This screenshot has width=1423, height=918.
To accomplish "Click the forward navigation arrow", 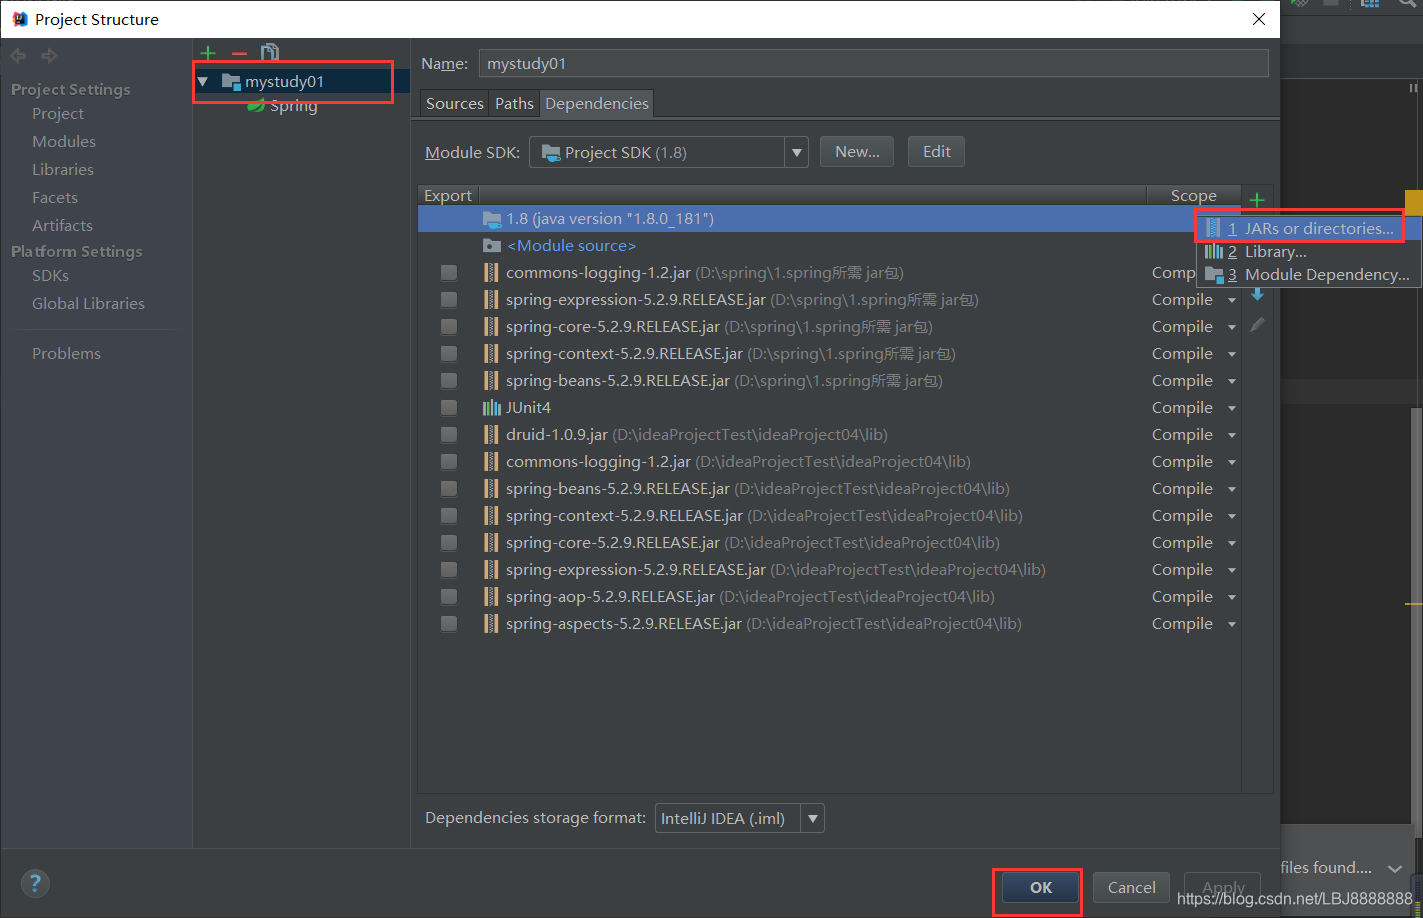I will [49, 56].
